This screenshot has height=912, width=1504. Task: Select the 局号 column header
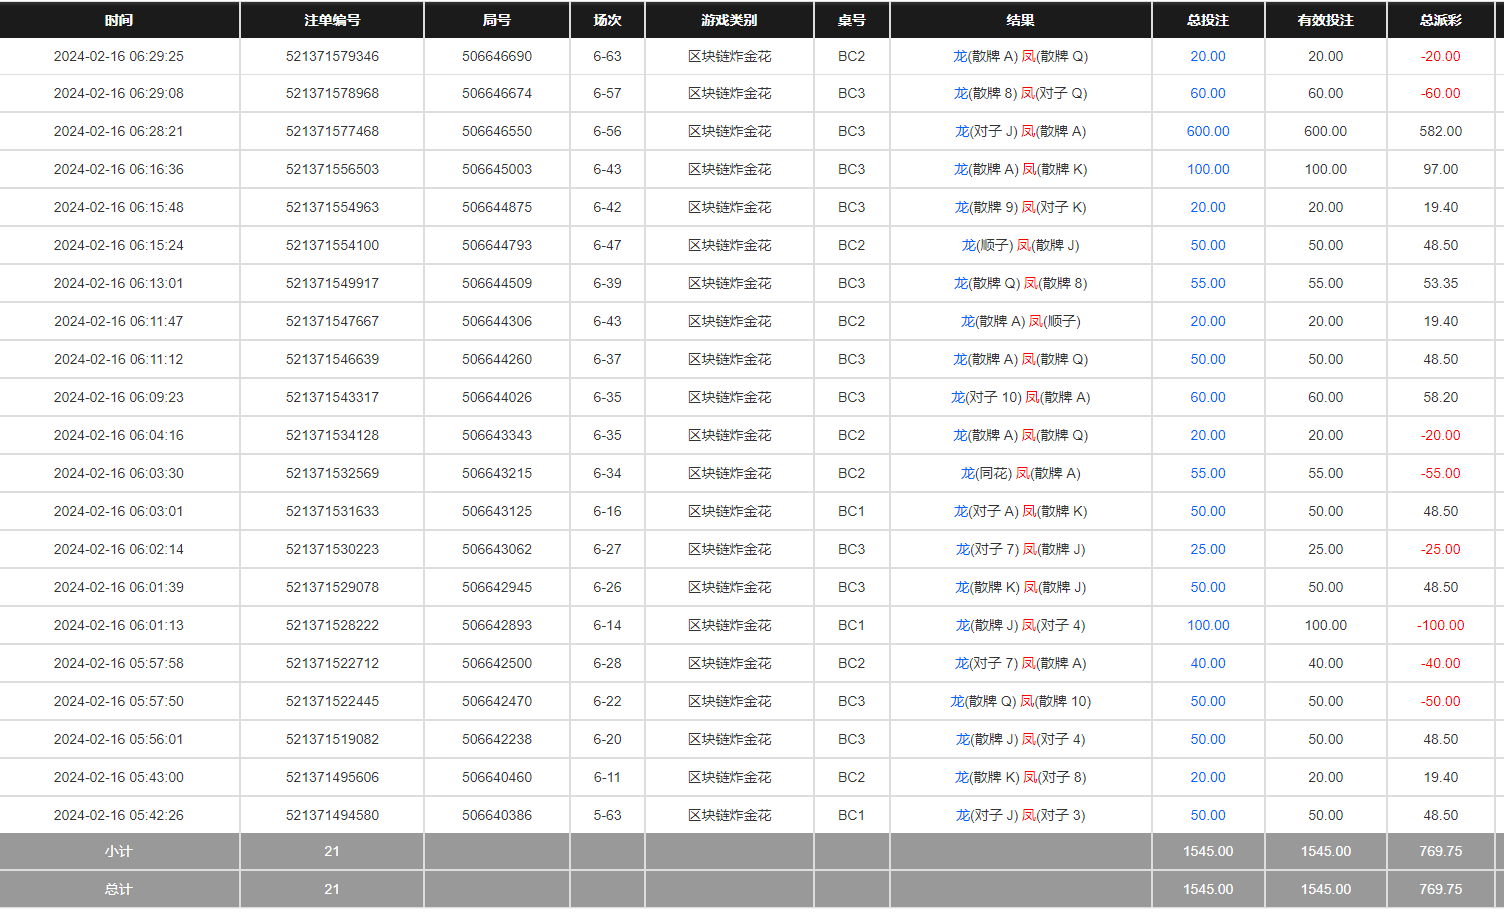point(497,20)
